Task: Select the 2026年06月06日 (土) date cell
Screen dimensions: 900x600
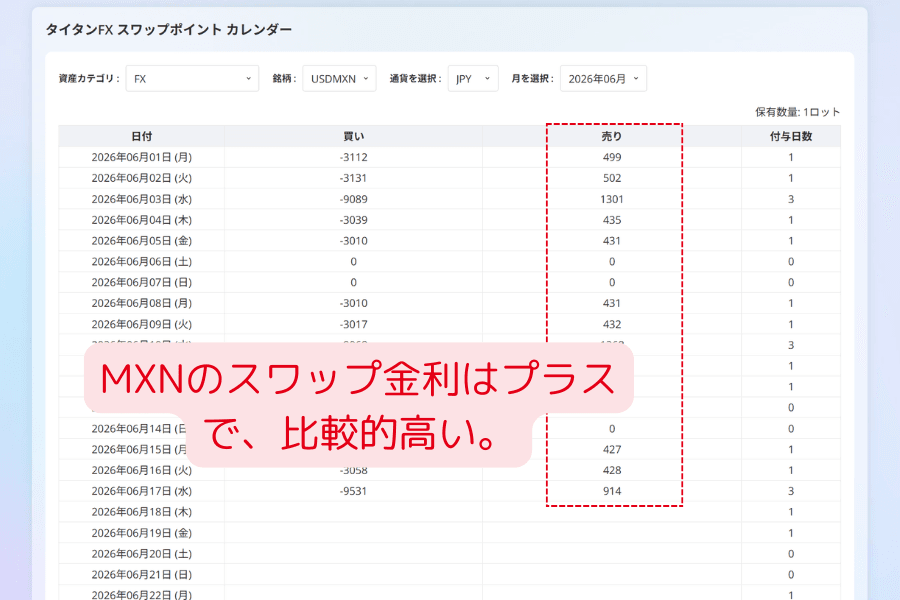Action: point(141,262)
